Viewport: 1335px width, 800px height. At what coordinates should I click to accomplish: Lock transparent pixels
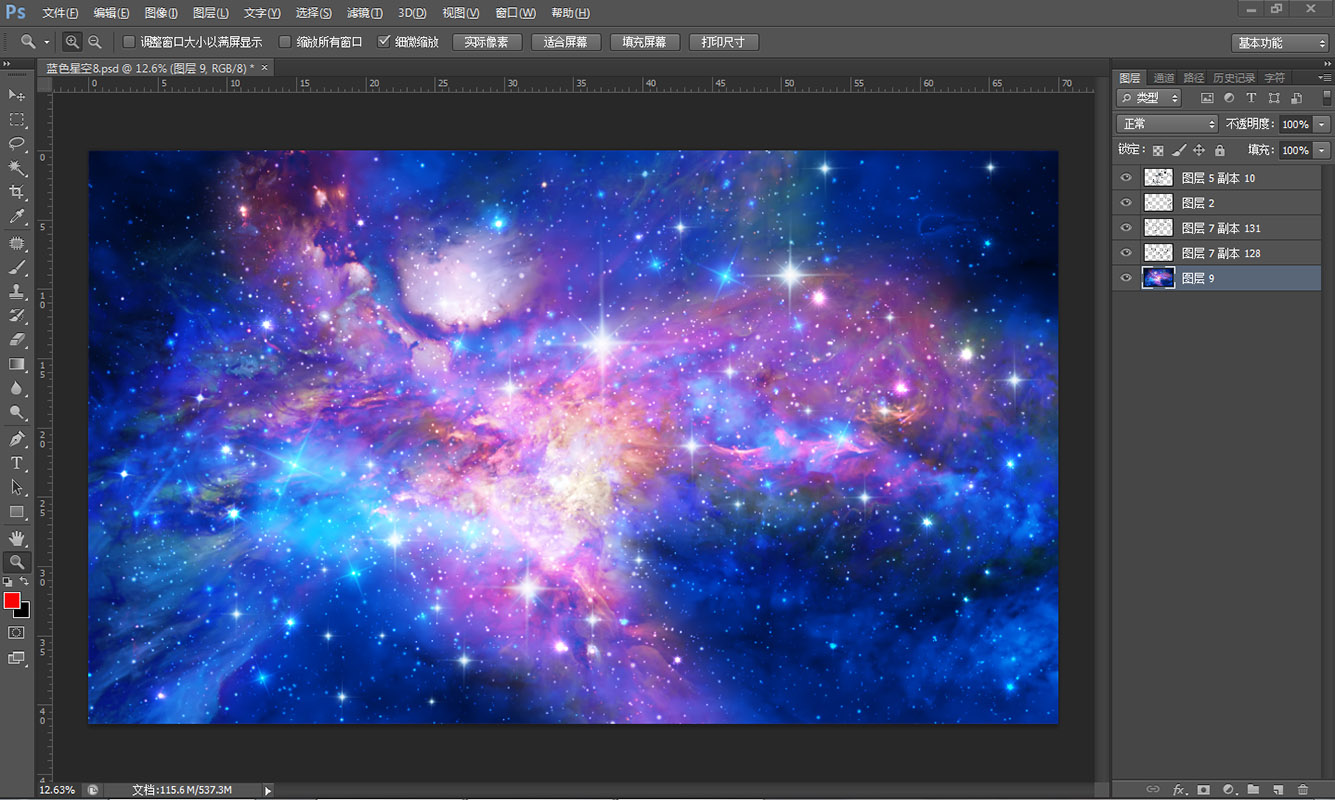pyautogui.click(x=1158, y=150)
